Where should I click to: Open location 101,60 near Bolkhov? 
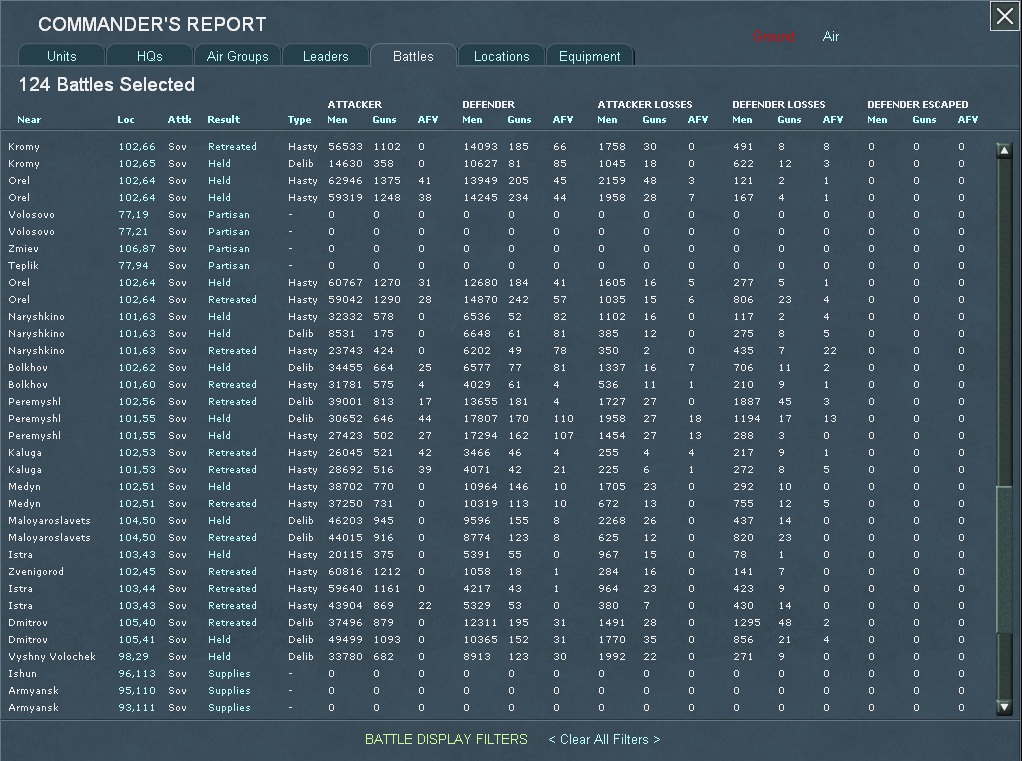137,384
